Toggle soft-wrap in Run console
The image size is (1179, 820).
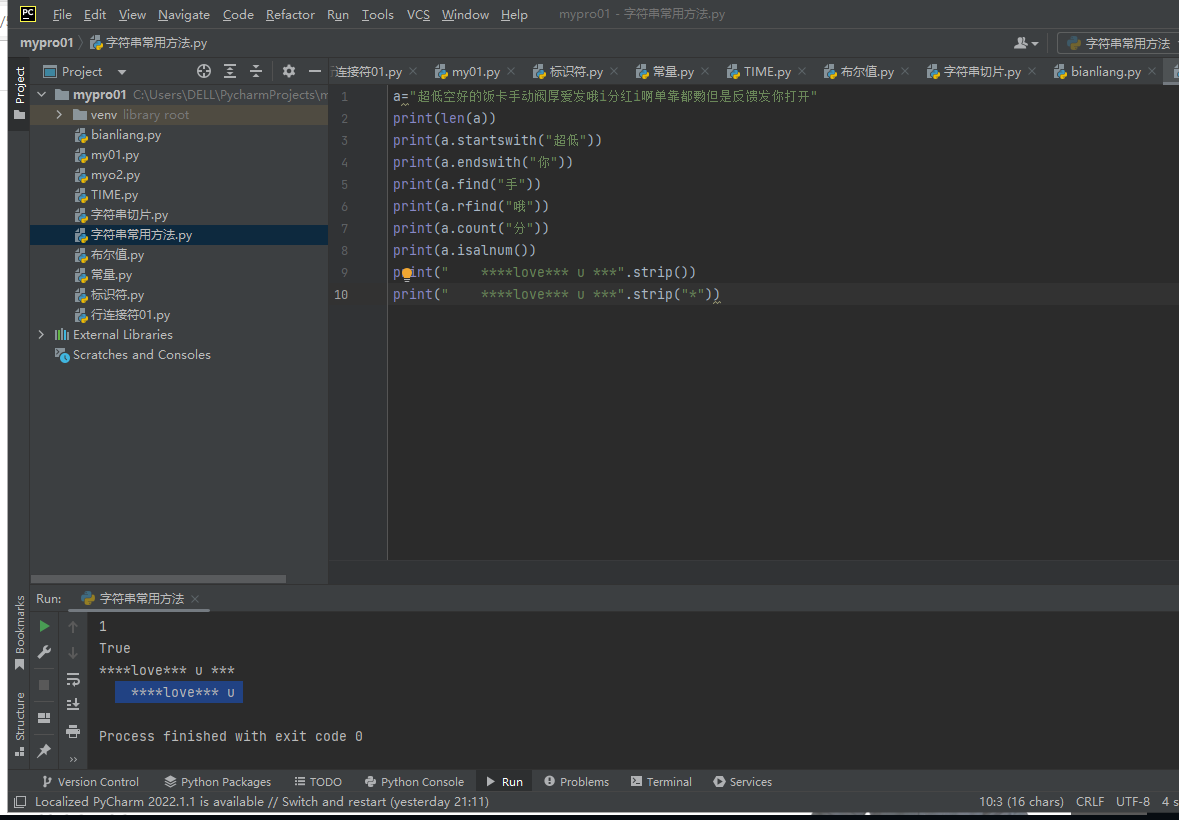73,679
